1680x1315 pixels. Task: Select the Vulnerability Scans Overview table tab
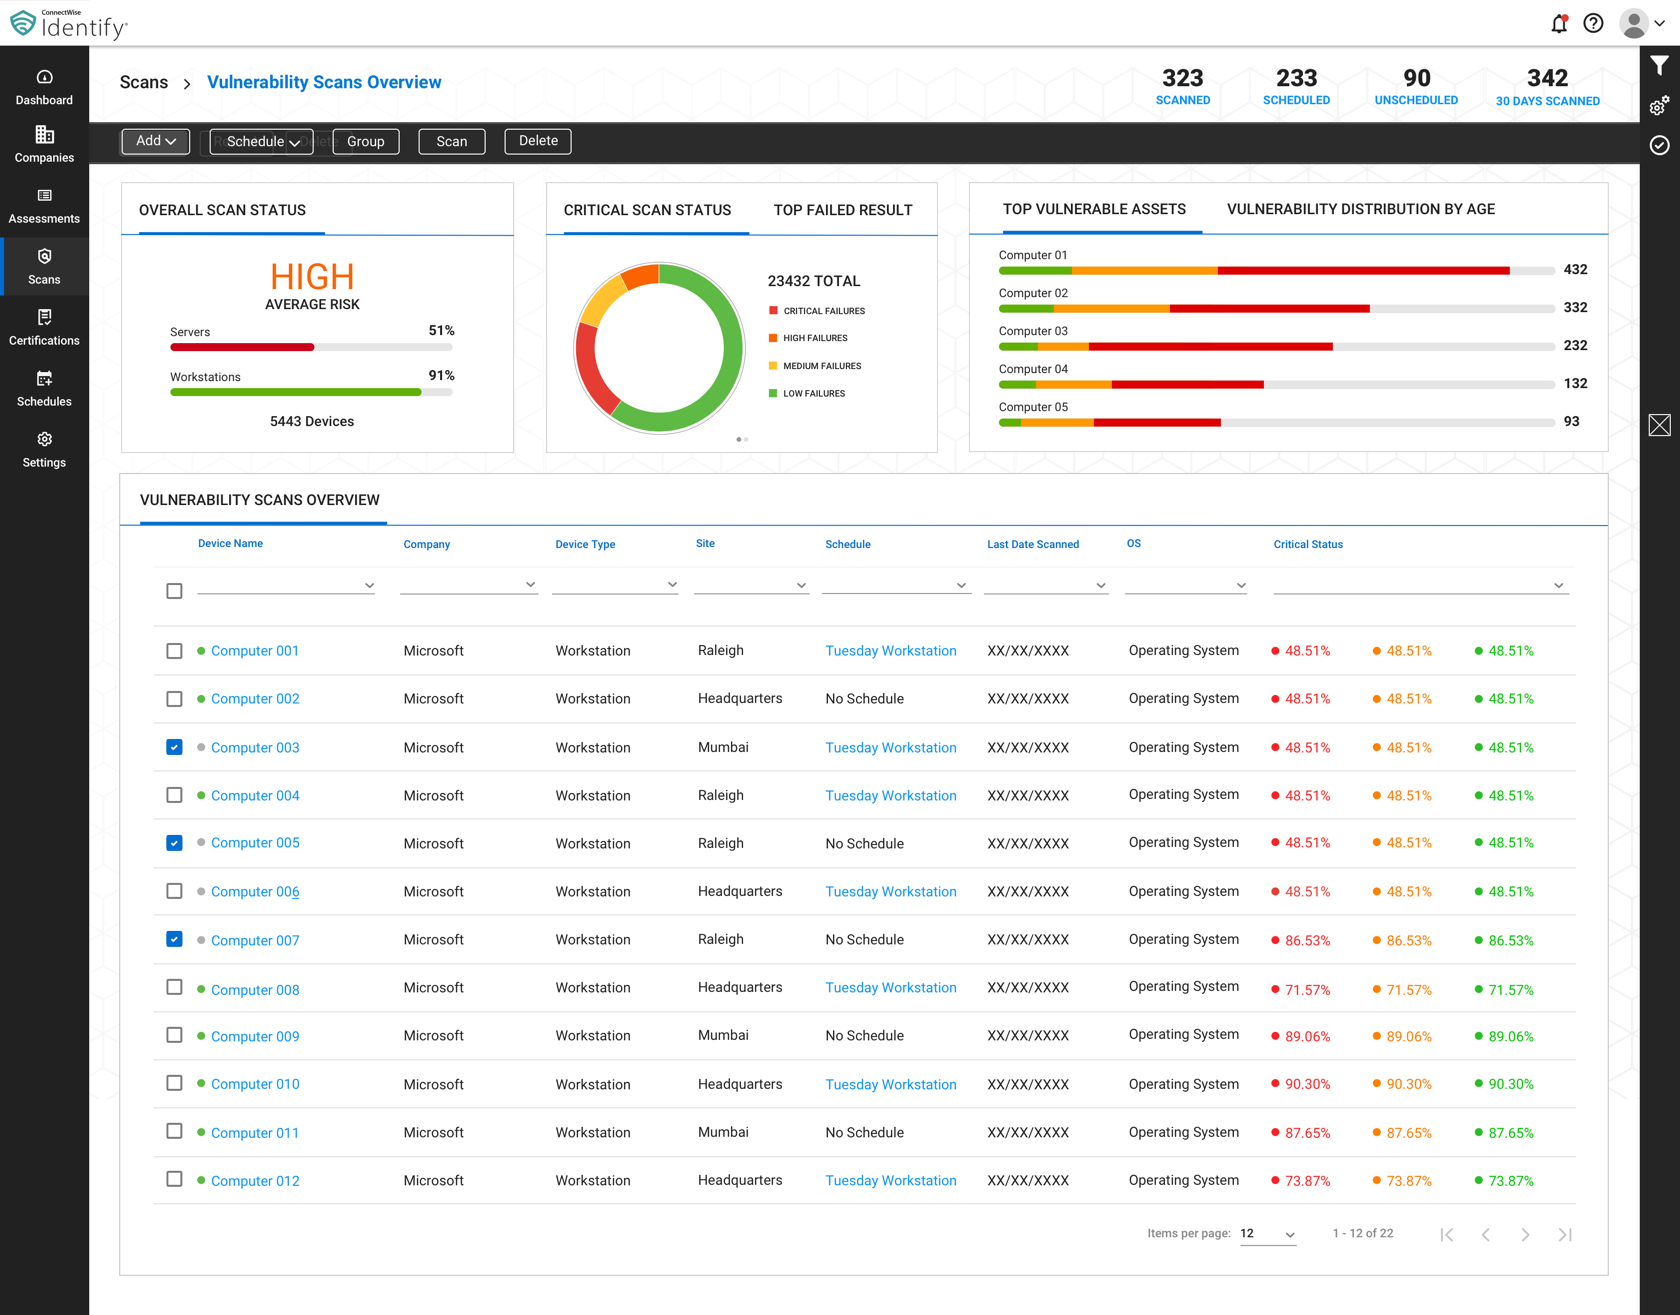coord(260,500)
